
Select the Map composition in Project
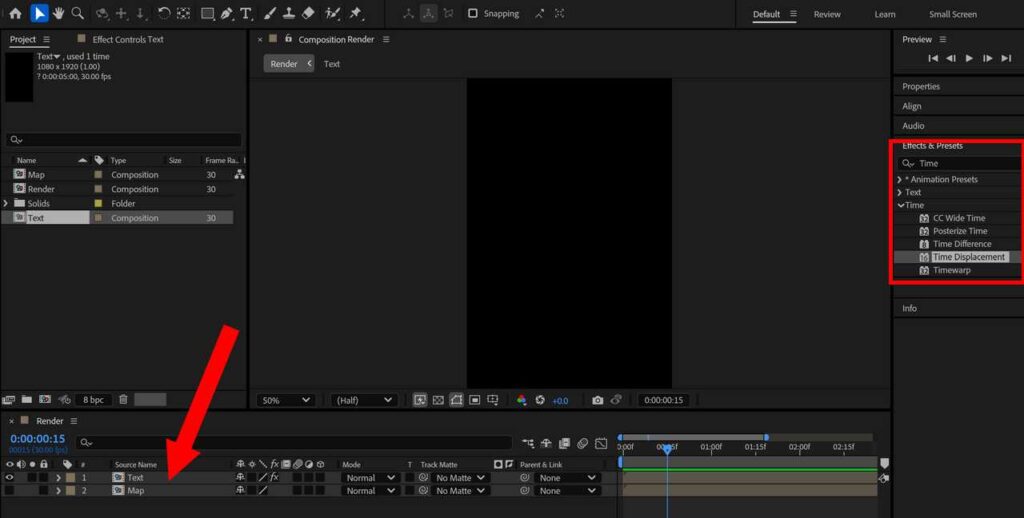pos(36,174)
